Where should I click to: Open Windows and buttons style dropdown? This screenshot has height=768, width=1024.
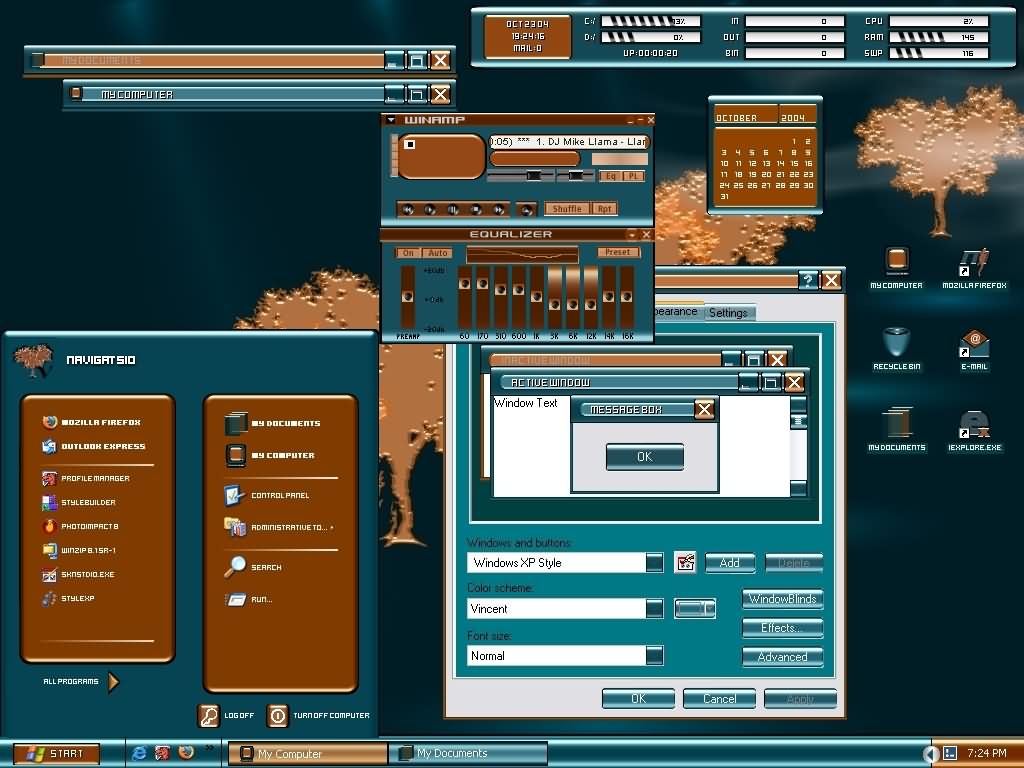654,562
